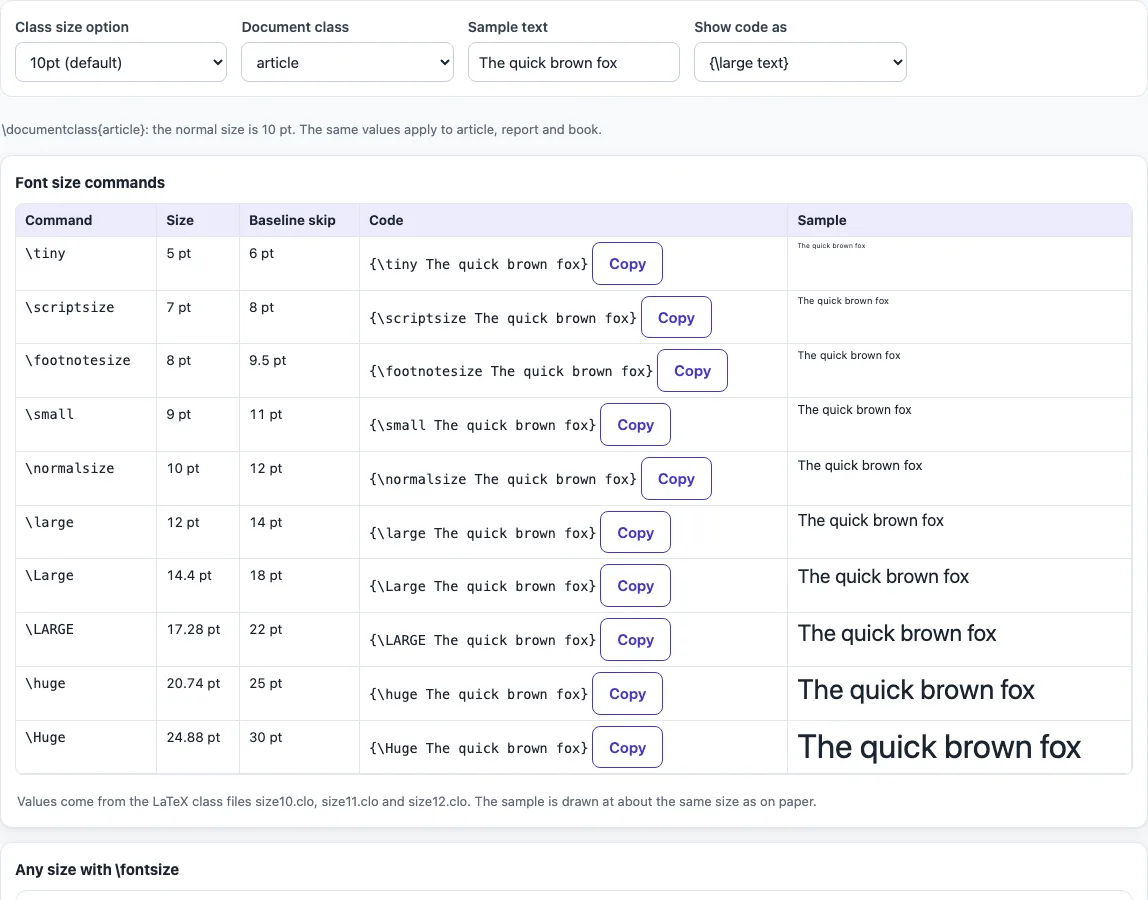Copy the \LARGE 17.28 pt code snippet
The image size is (1148, 900).
[x=635, y=640]
